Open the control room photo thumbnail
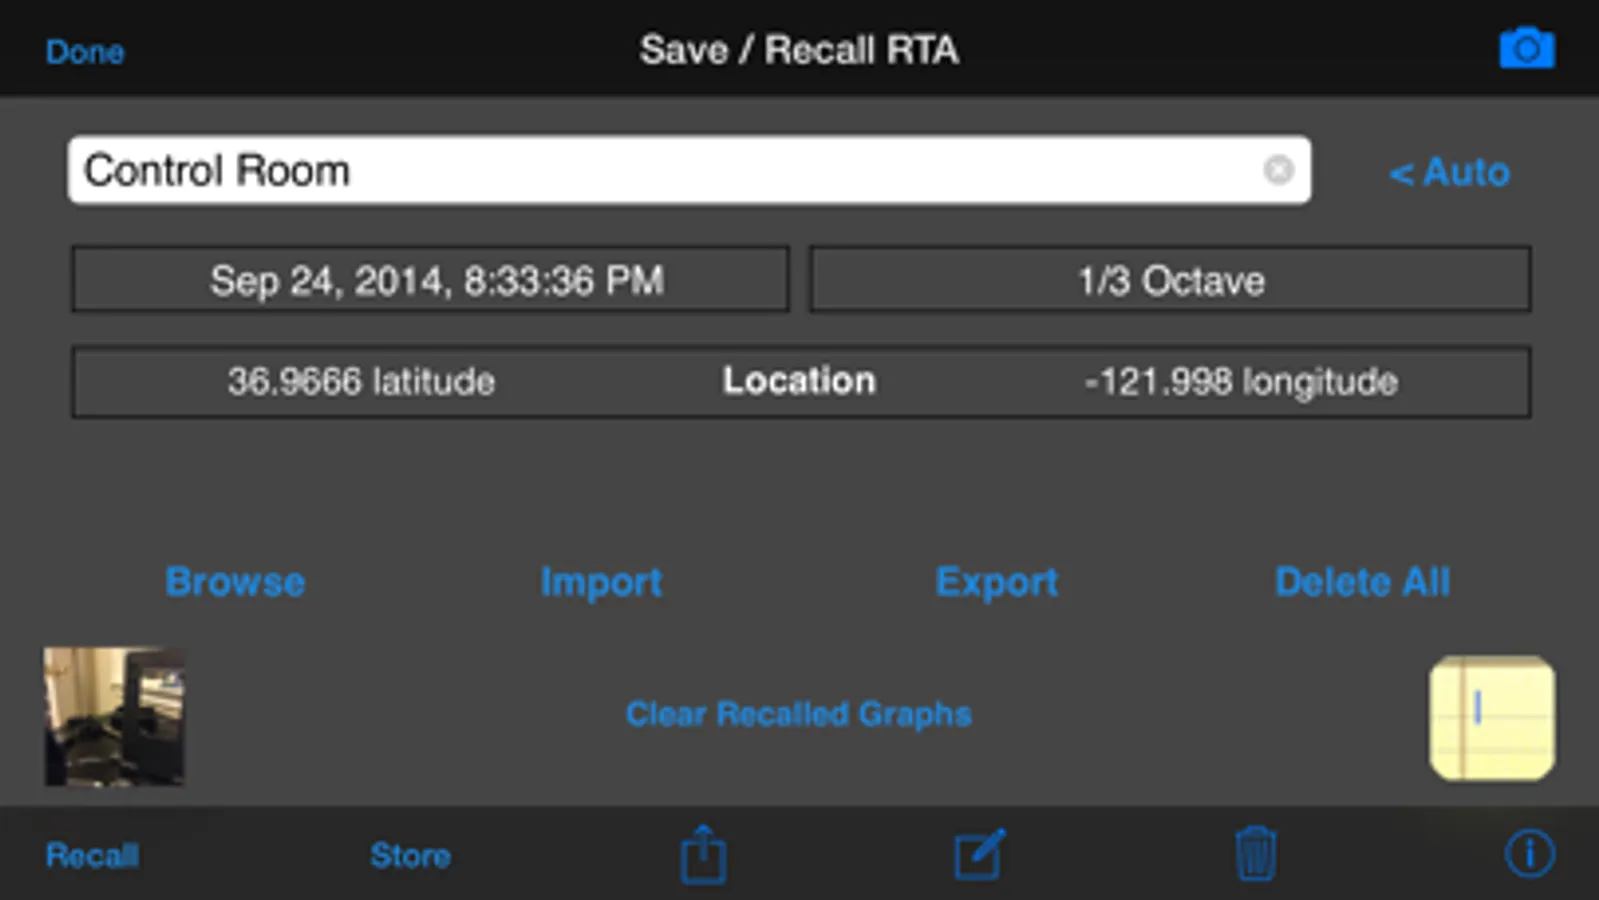The width and height of the screenshot is (1599, 900). click(x=114, y=716)
